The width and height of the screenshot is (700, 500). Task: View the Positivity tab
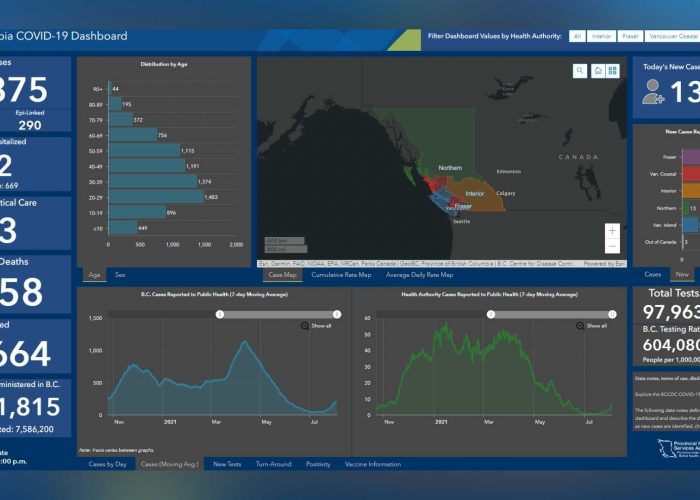pos(318,464)
